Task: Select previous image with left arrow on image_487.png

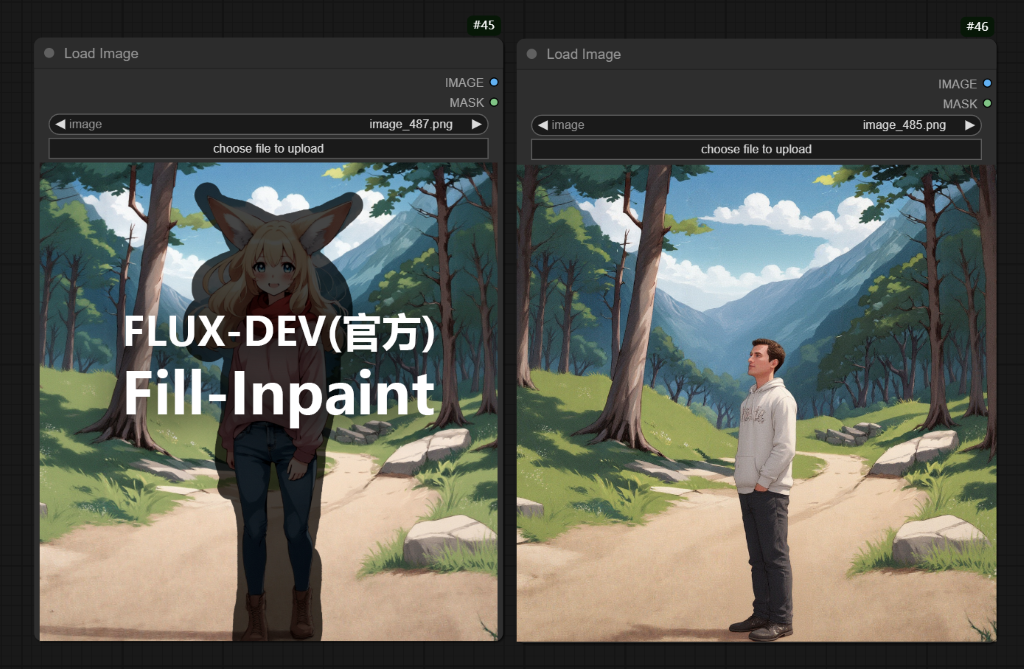Action: (60, 123)
